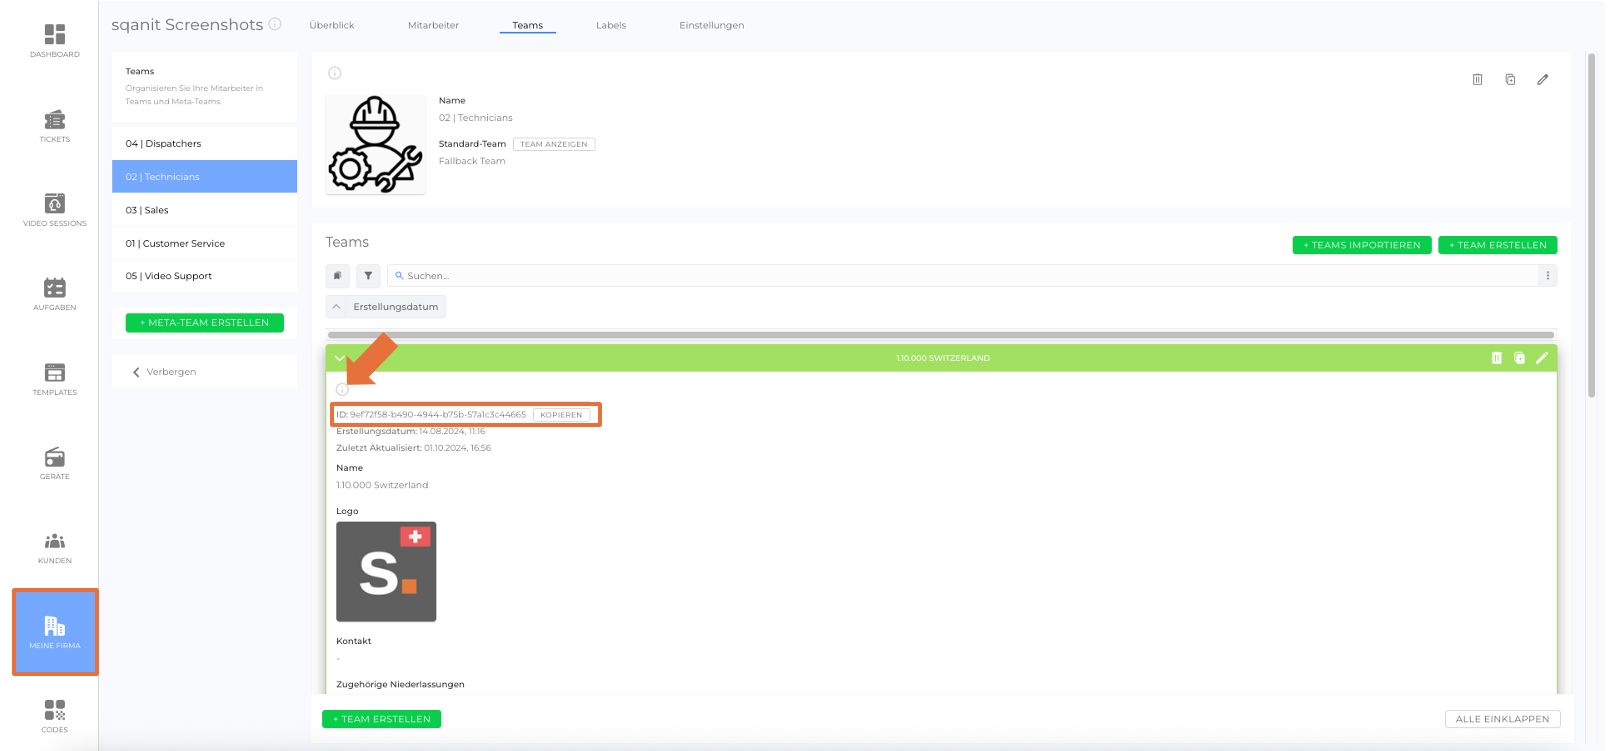Open the three-dot menu beside search
The image size is (1611, 751).
pyautogui.click(x=1547, y=276)
